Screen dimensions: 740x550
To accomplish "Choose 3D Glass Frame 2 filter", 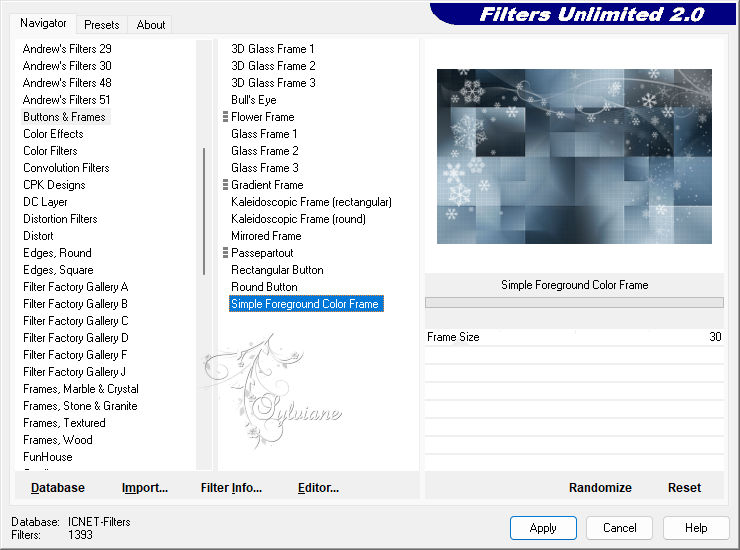I will click(273, 66).
